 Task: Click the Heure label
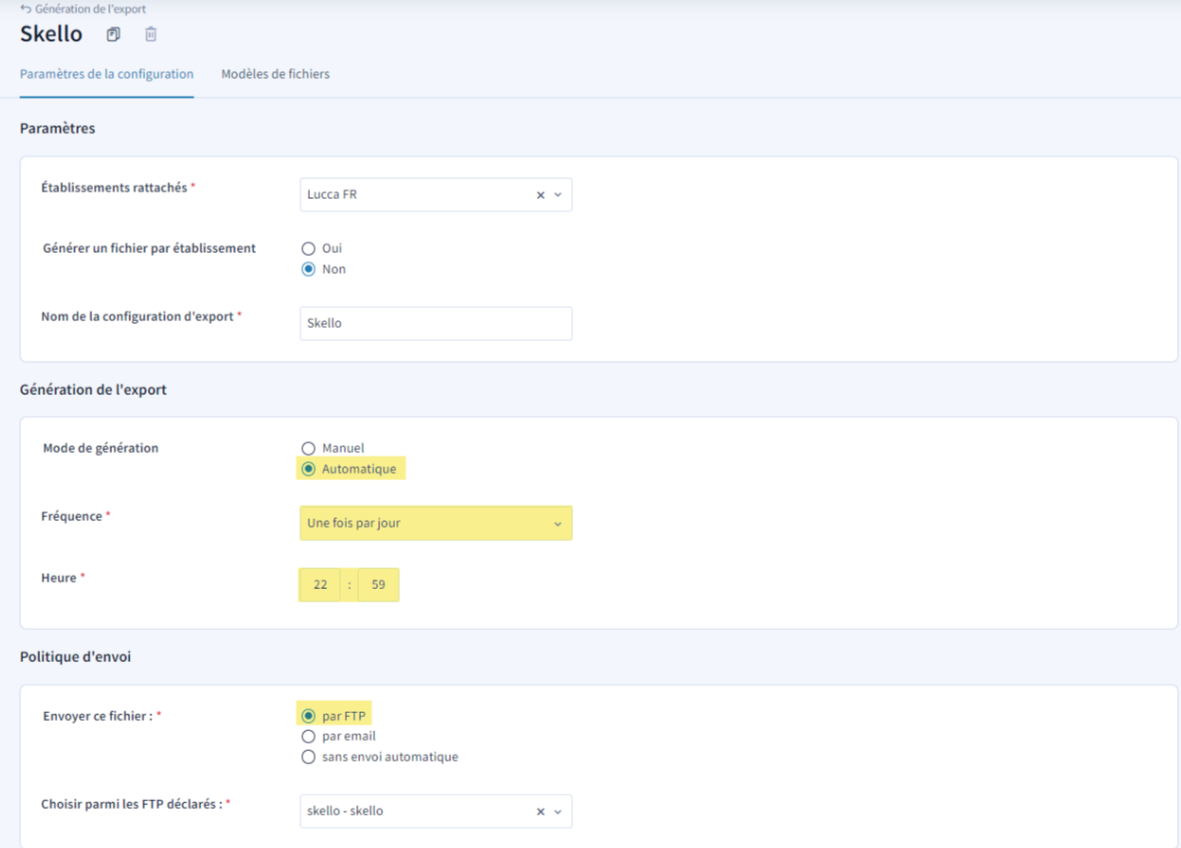(x=59, y=578)
